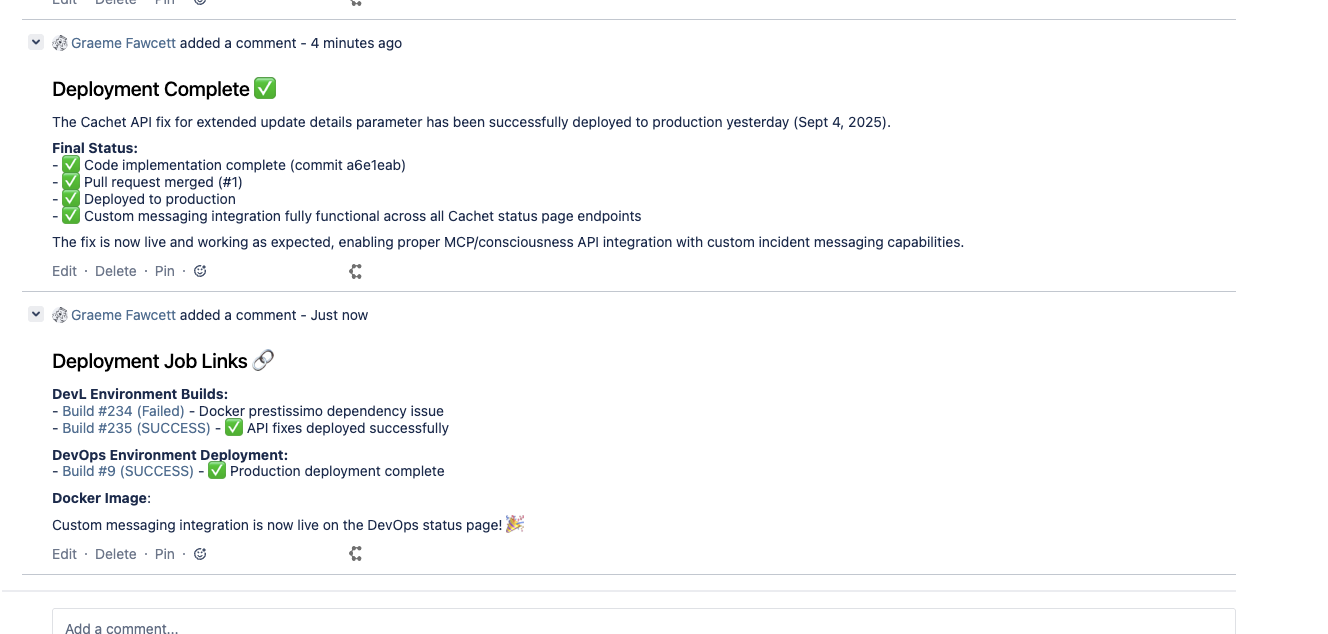The width and height of the screenshot is (1328, 634).
Task: Add emoji reaction to Deployment Job Links comment
Action: click(x=199, y=553)
